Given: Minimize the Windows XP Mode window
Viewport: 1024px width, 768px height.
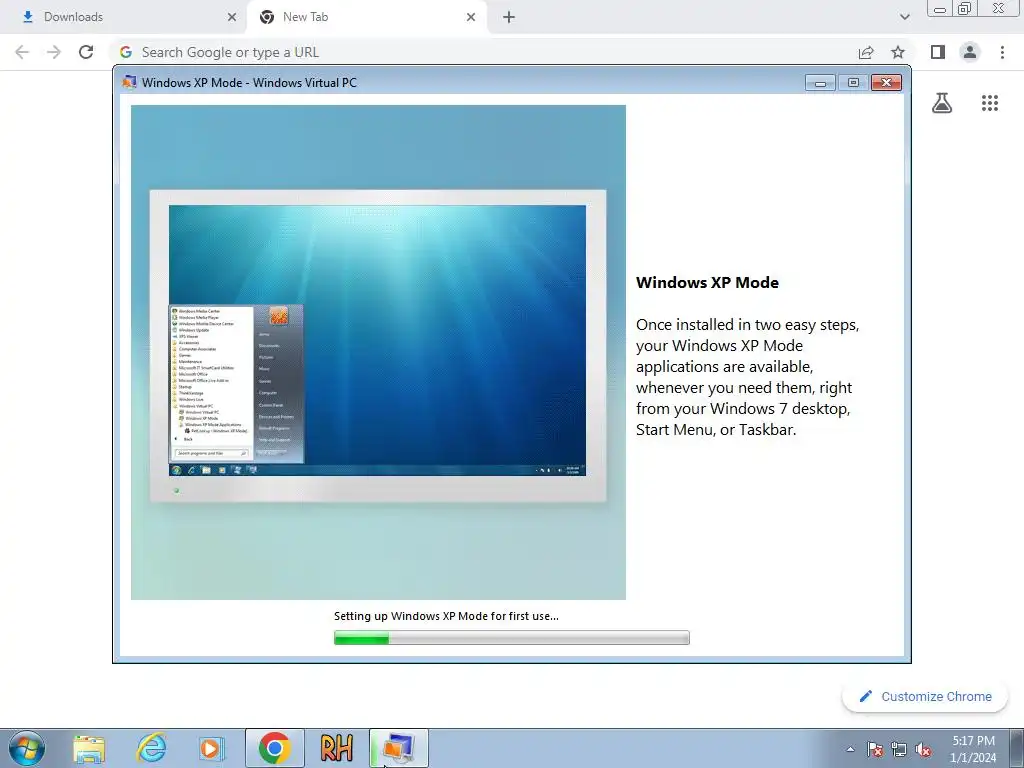Looking at the screenshot, I should coord(820,82).
